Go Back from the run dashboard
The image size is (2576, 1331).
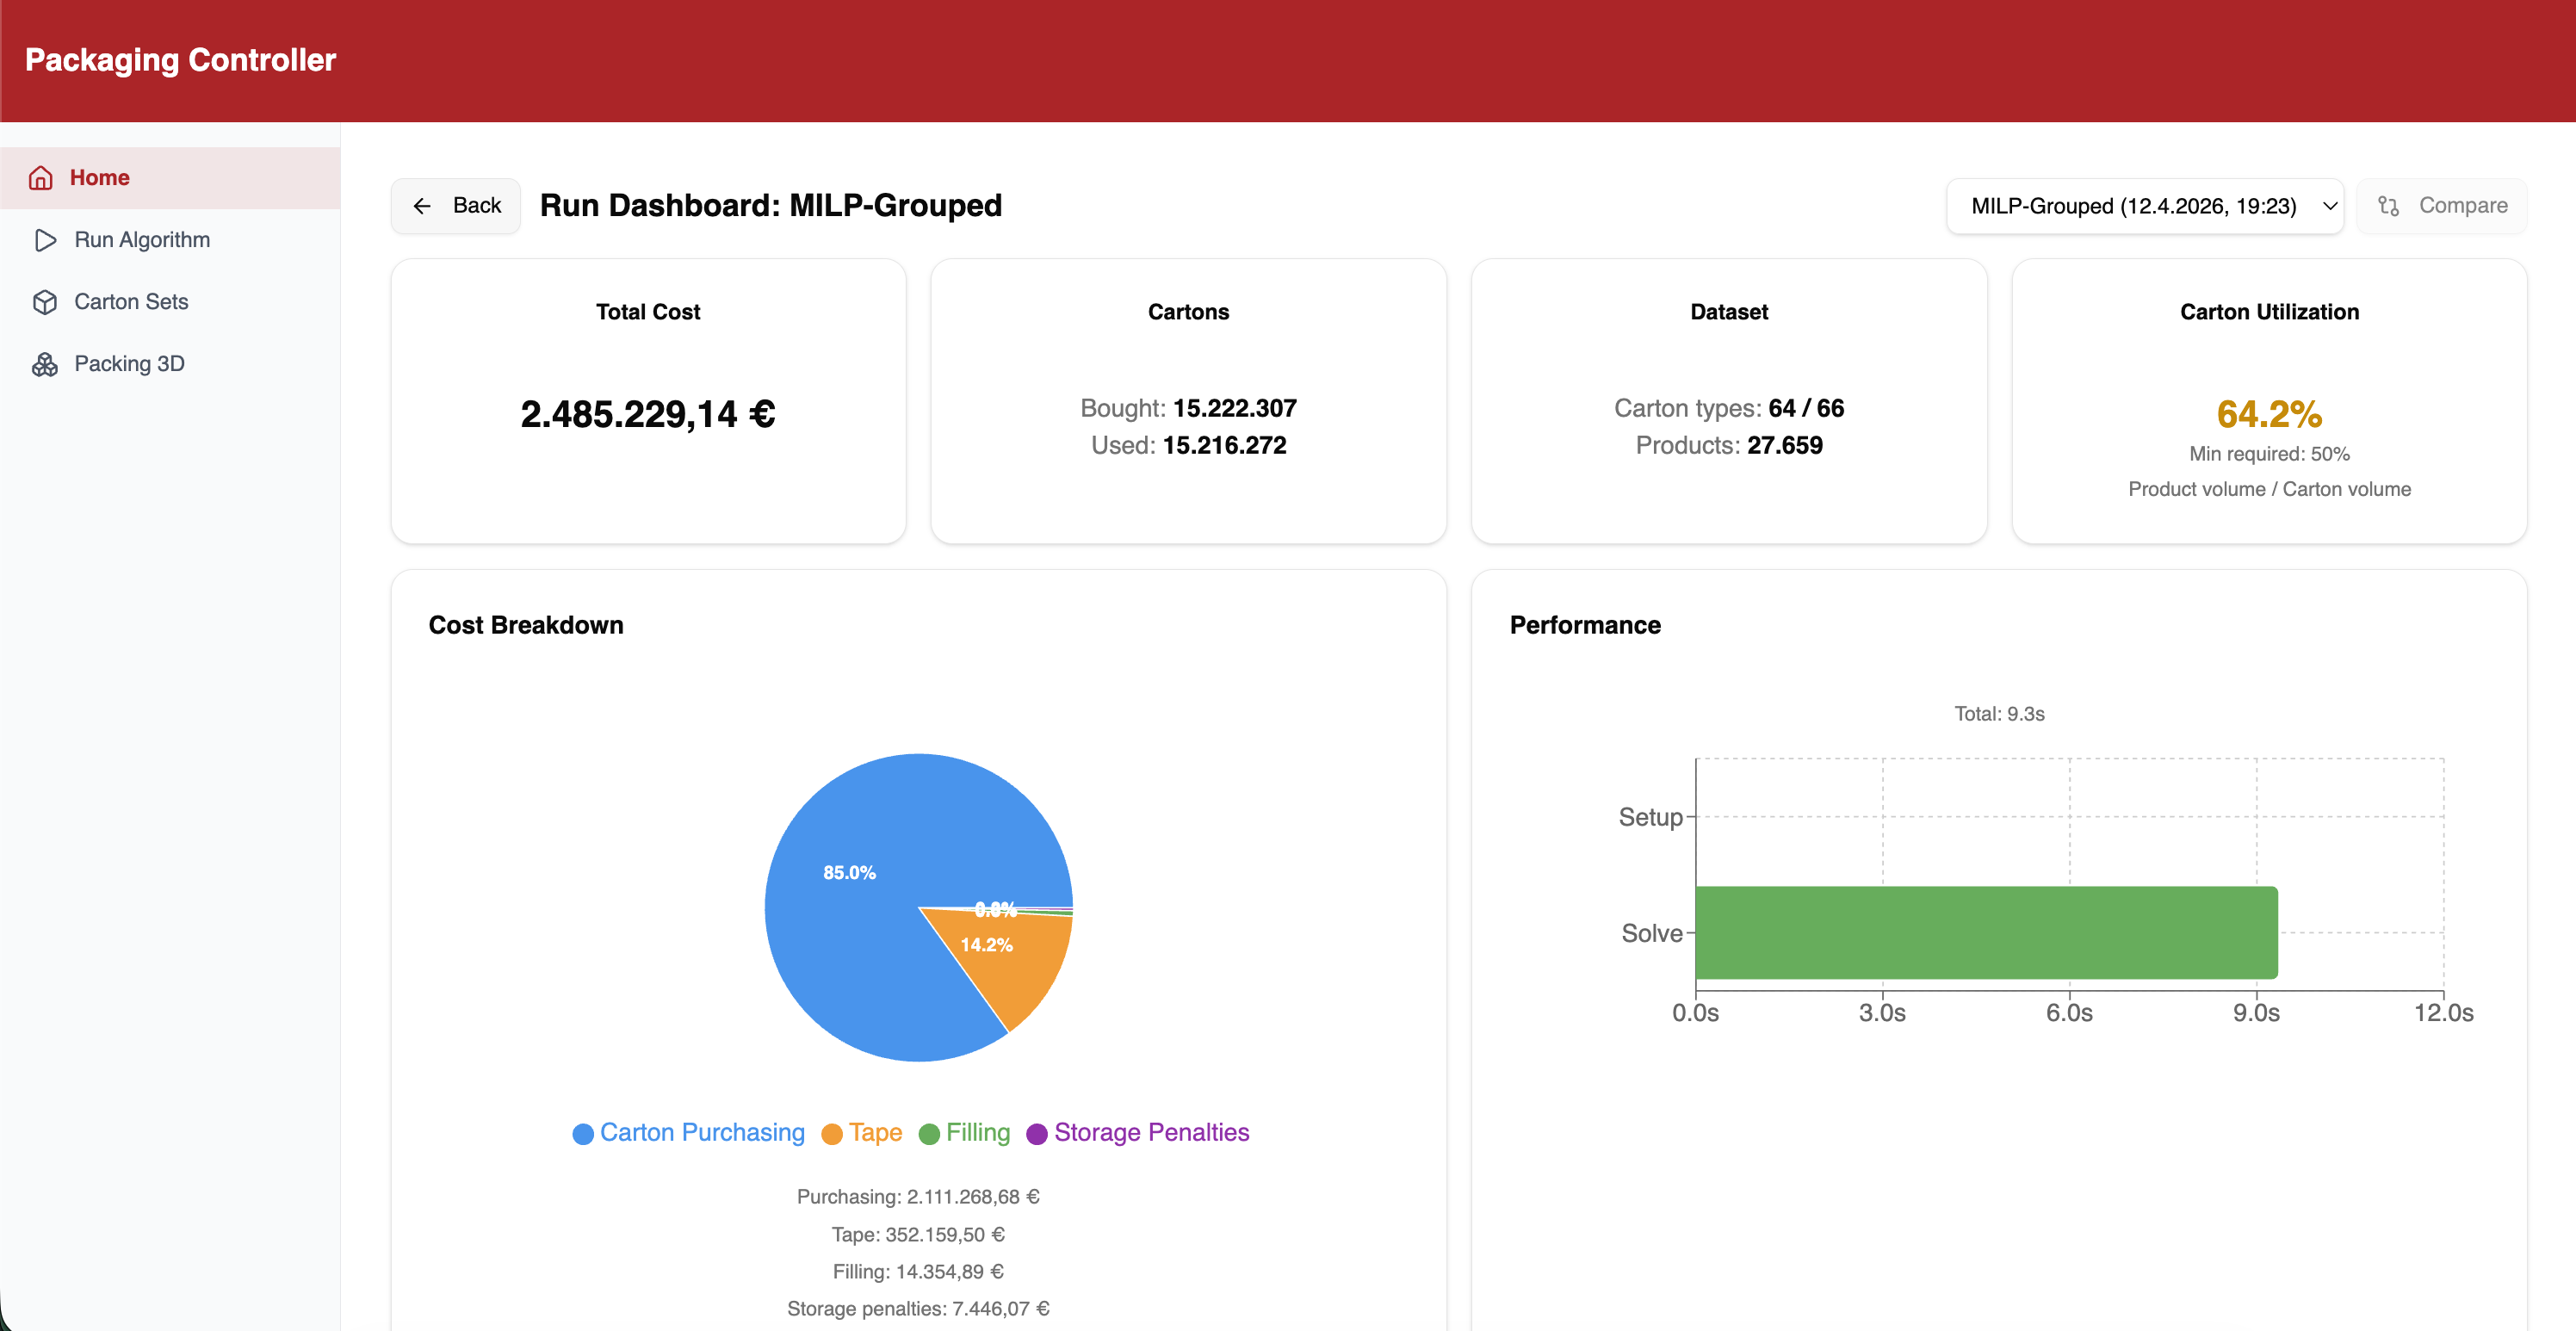(x=456, y=206)
